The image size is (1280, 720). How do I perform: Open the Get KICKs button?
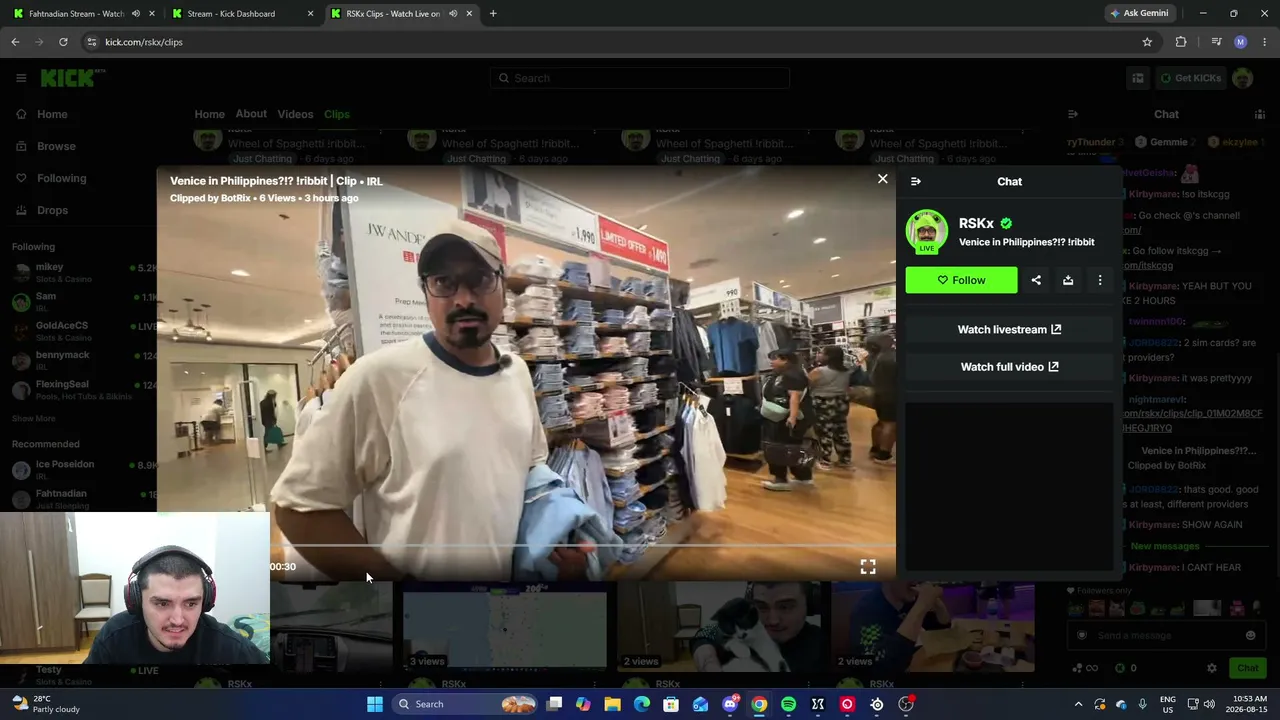click(1189, 78)
